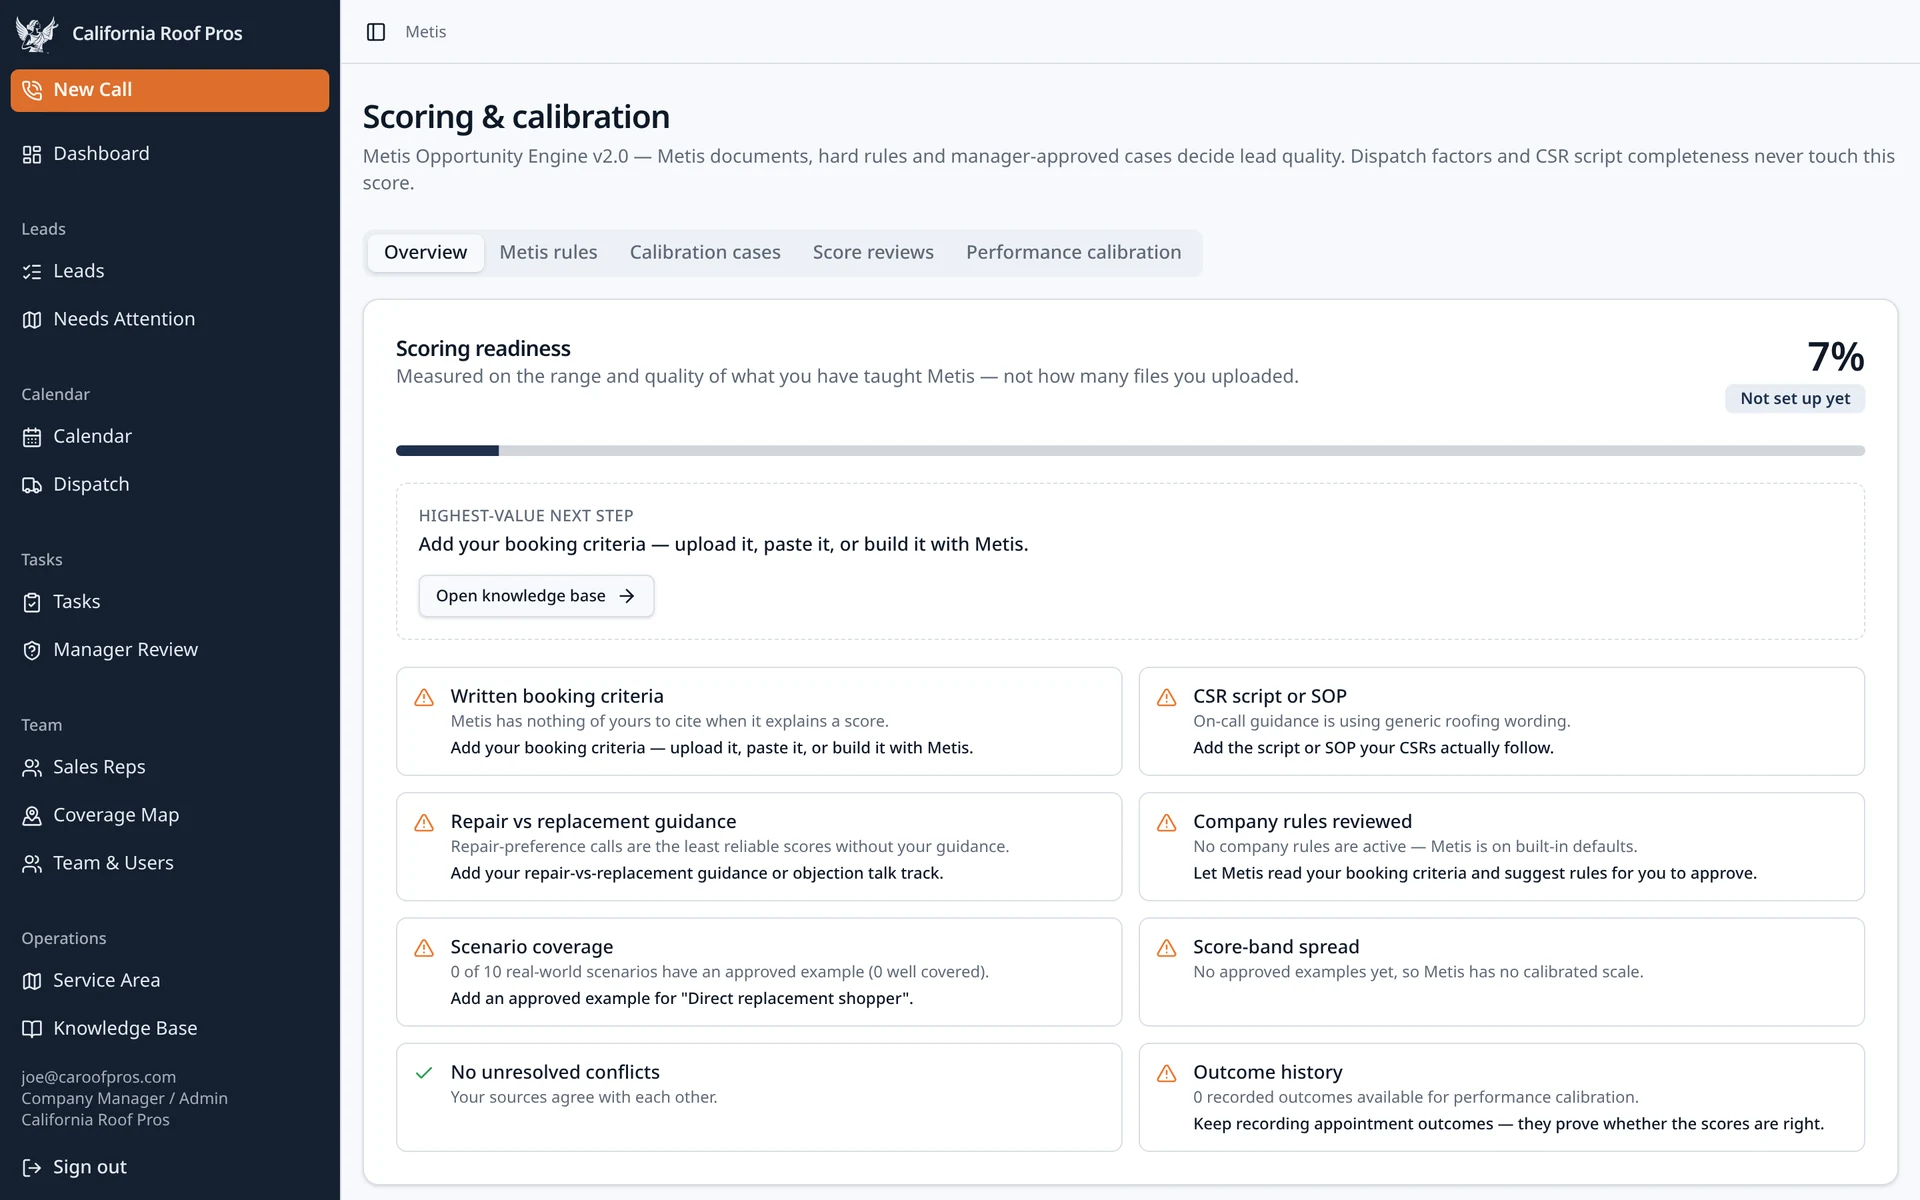The height and width of the screenshot is (1200, 1920).
Task: Switch to the Overview tab
Action: (x=425, y=253)
